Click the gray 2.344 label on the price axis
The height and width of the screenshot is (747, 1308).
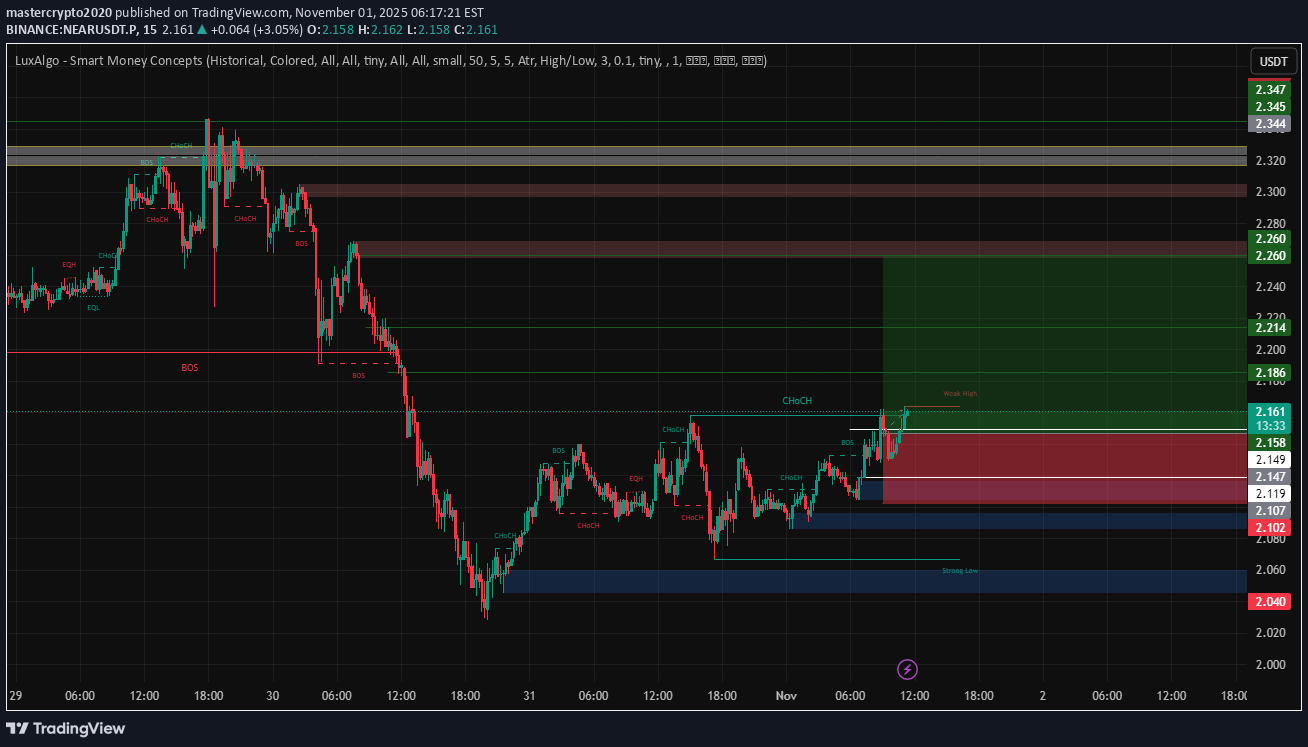[x=1269, y=123]
